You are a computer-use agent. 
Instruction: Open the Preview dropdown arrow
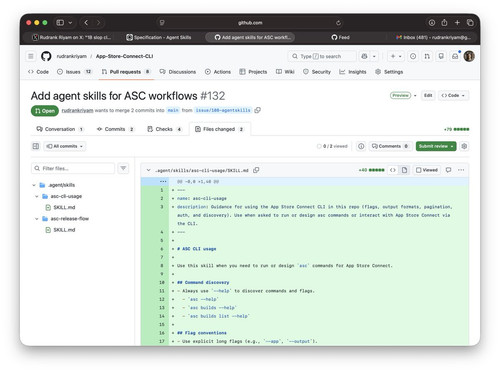point(415,95)
